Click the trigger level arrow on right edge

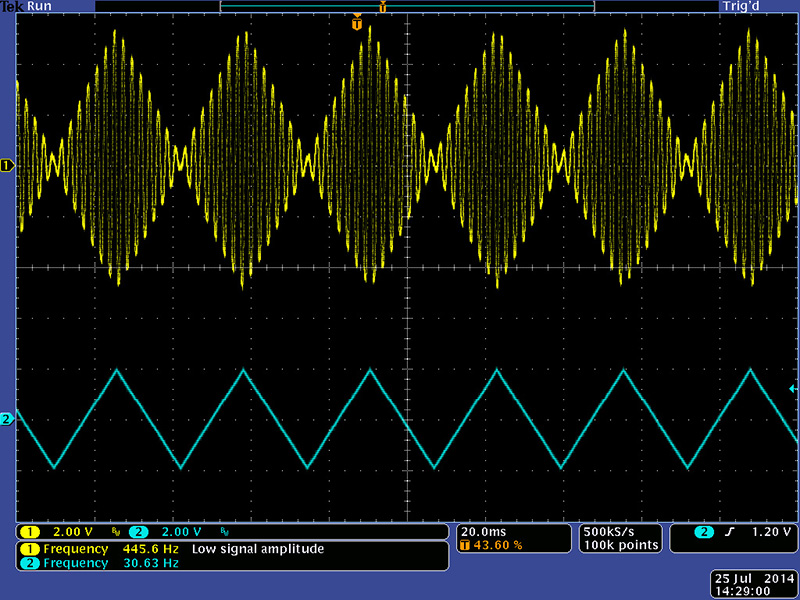[793, 388]
